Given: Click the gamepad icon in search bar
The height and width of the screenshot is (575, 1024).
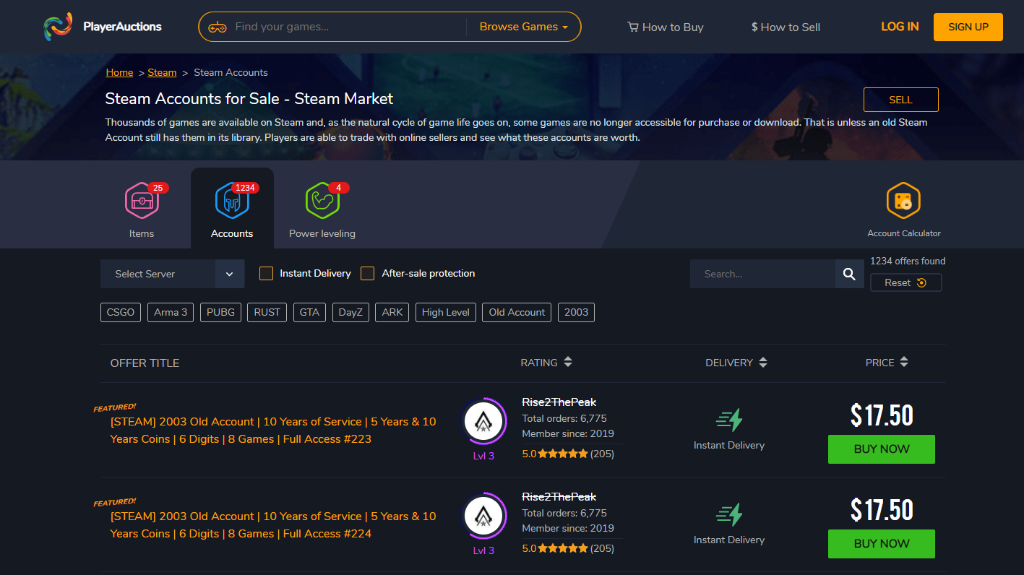Looking at the screenshot, I should 217,27.
